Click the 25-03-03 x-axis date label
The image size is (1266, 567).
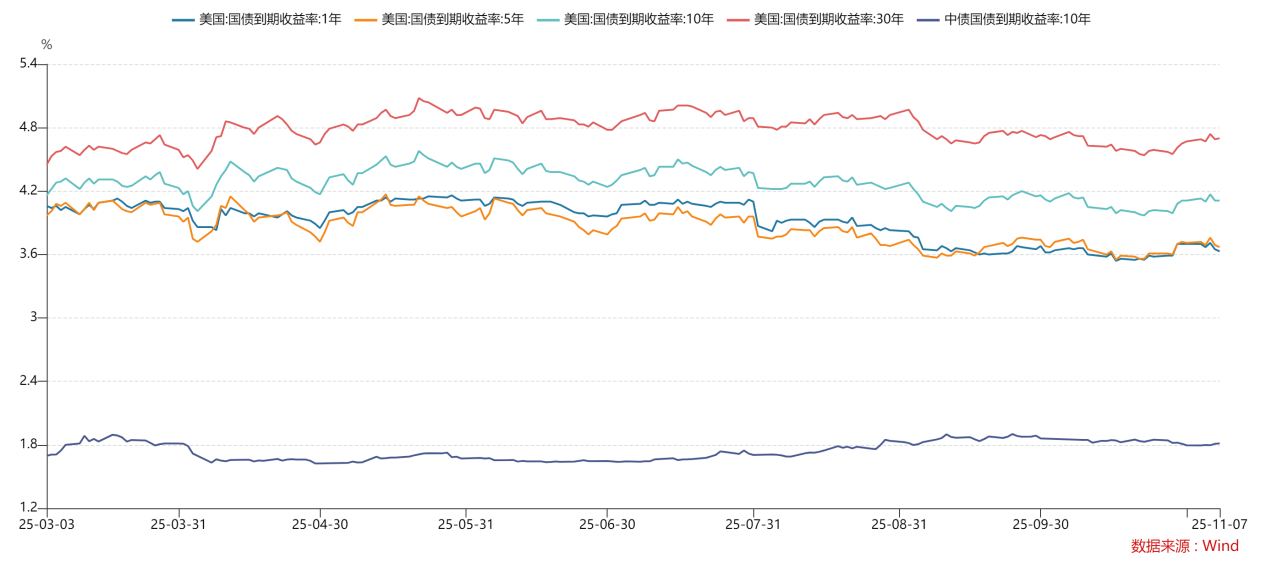tap(47, 523)
